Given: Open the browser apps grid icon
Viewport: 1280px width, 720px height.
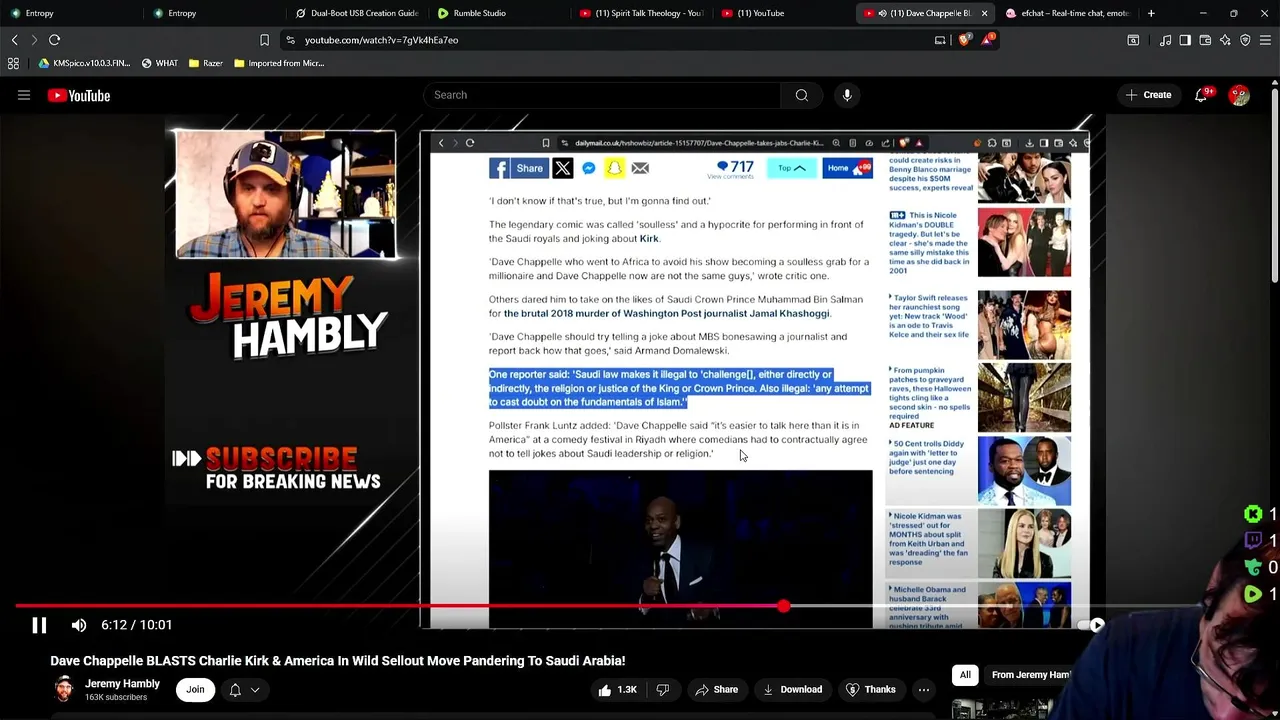Looking at the screenshot, I should tap(13, 63).
